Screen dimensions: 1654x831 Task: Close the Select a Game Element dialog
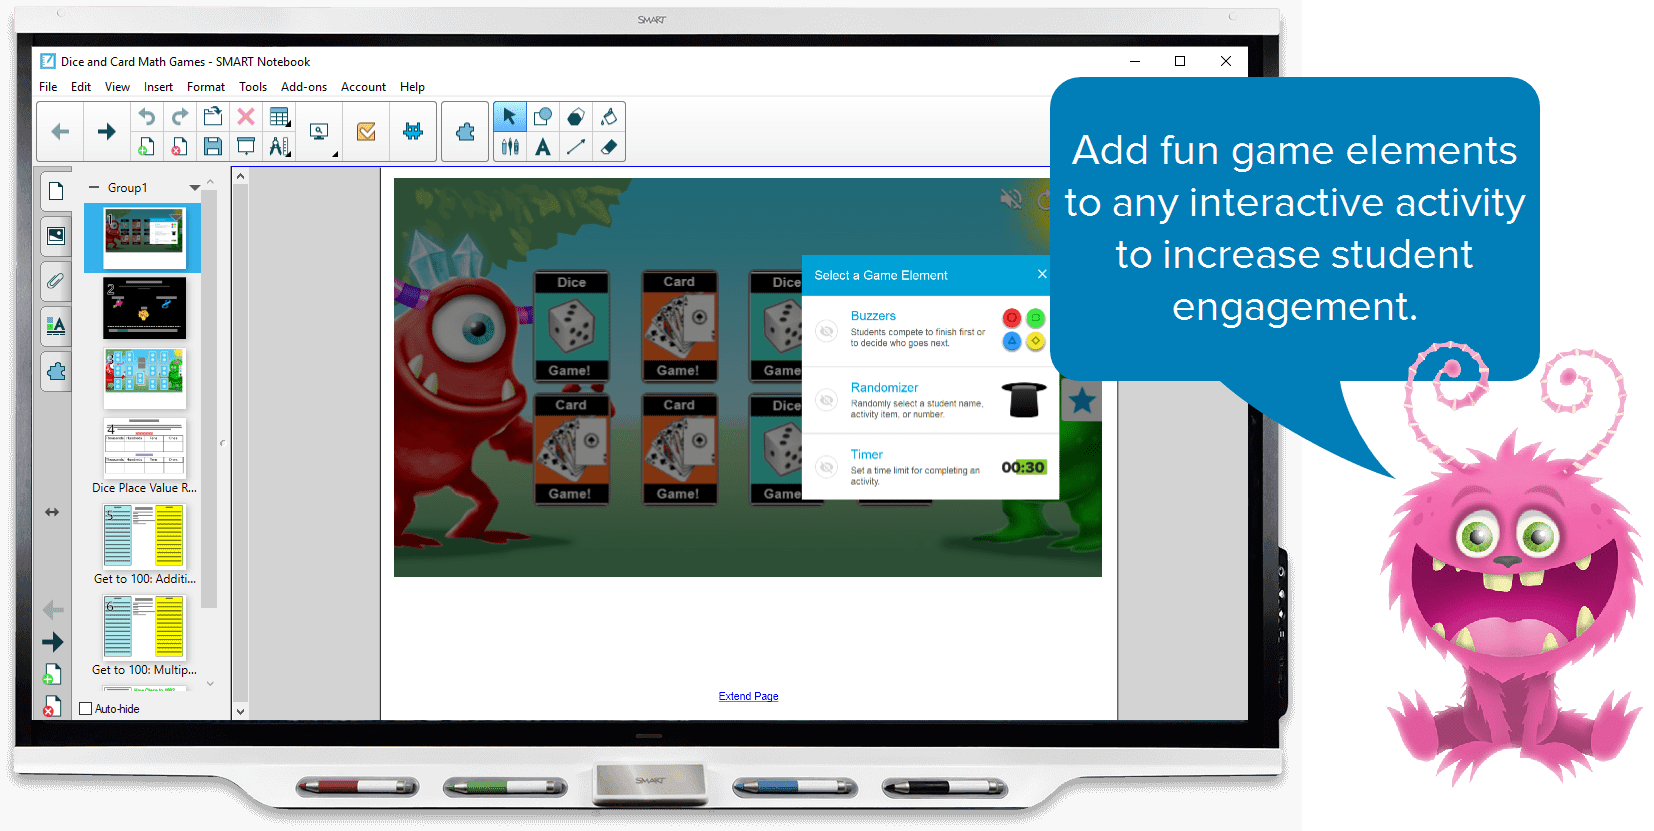point(1042,274)
